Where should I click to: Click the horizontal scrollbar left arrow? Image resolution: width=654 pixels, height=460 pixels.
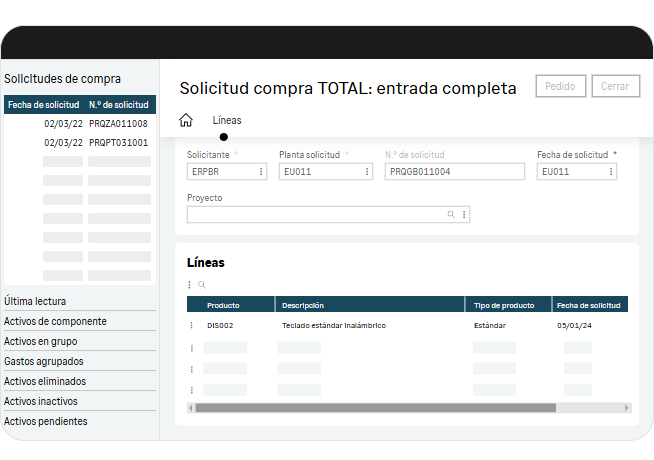point(191,408)
